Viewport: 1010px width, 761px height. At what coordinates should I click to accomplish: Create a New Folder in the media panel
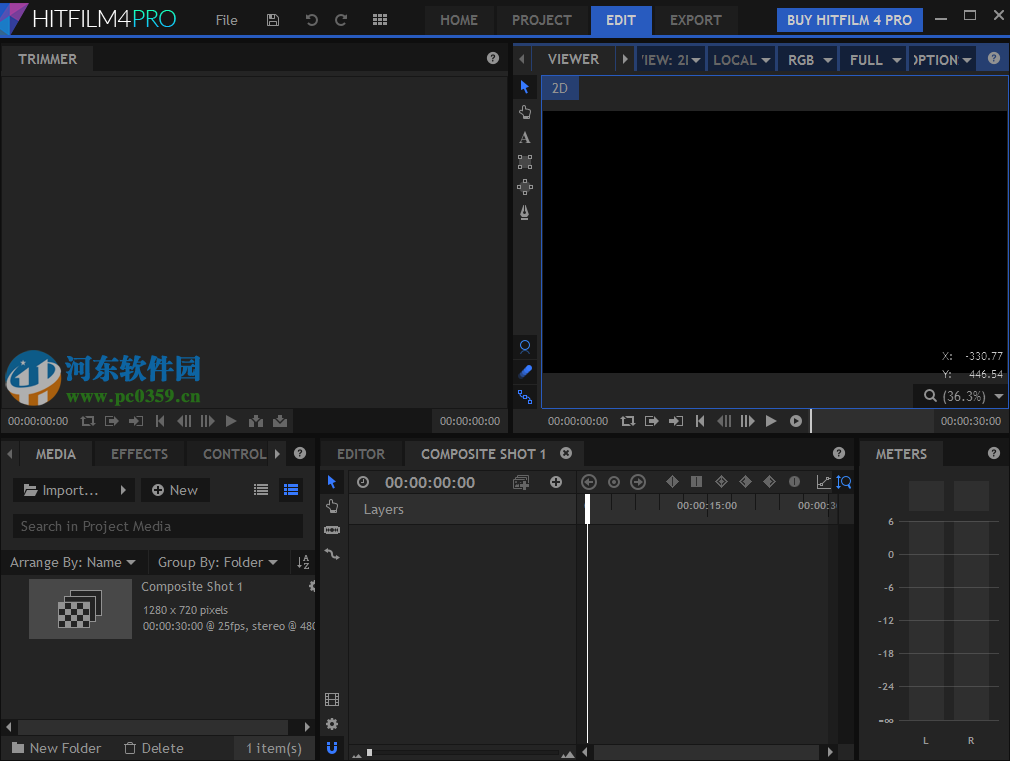pyautogui.click(x=56, y=748)
